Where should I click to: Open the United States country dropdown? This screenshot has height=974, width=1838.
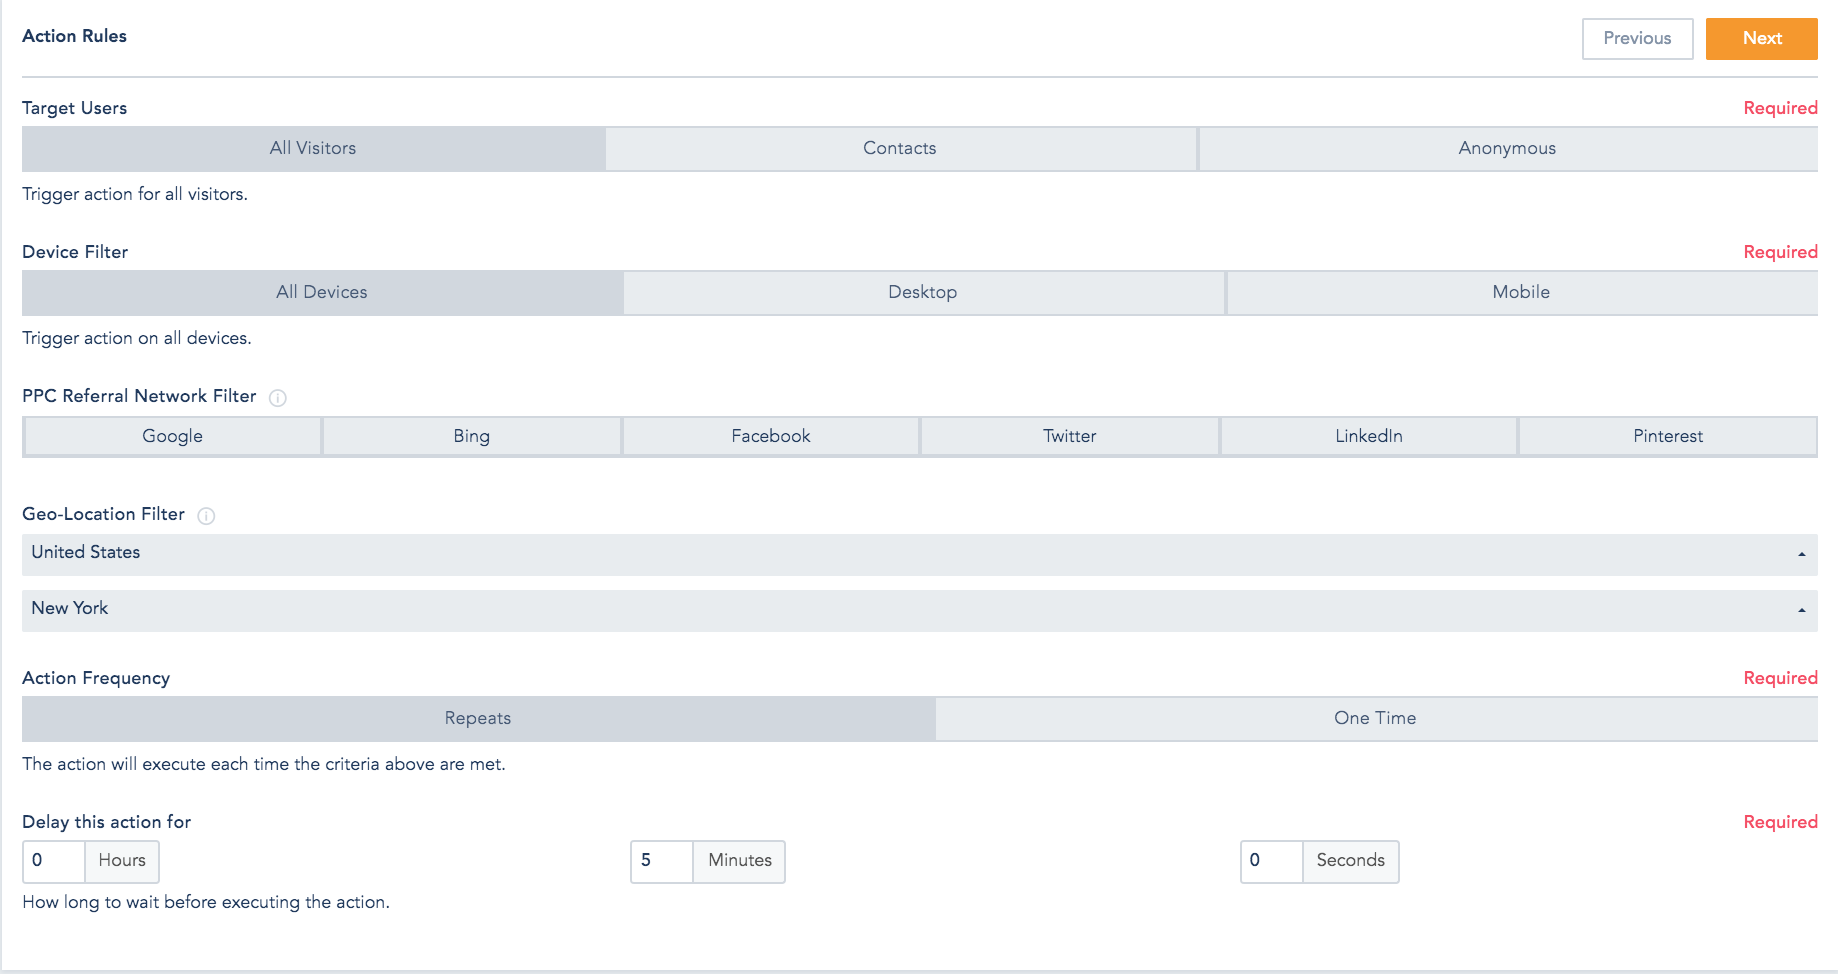tap(920, 554)
